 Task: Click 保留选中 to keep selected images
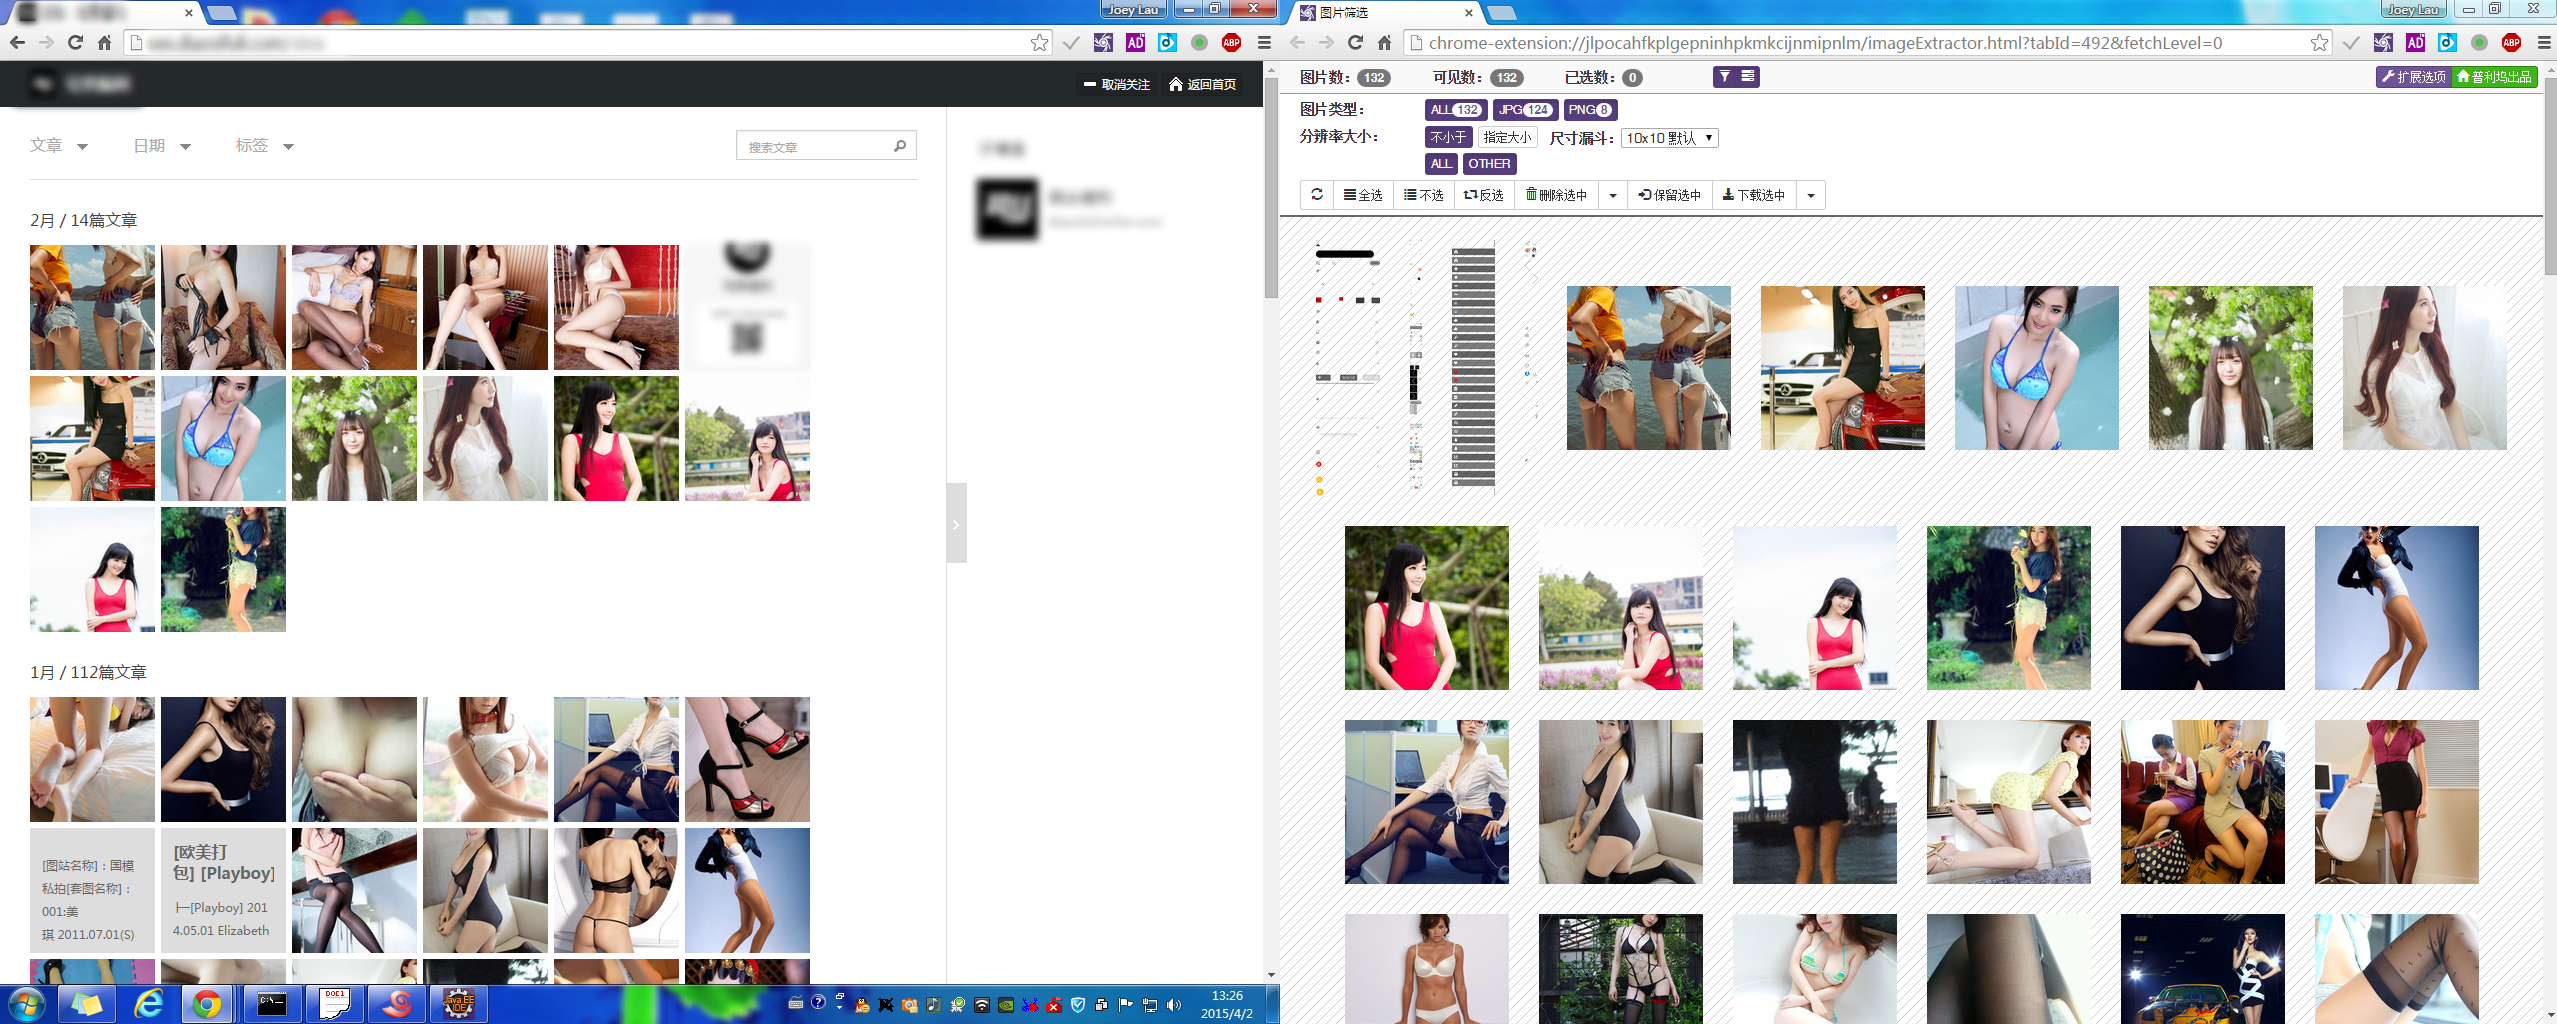(1670, 195)
